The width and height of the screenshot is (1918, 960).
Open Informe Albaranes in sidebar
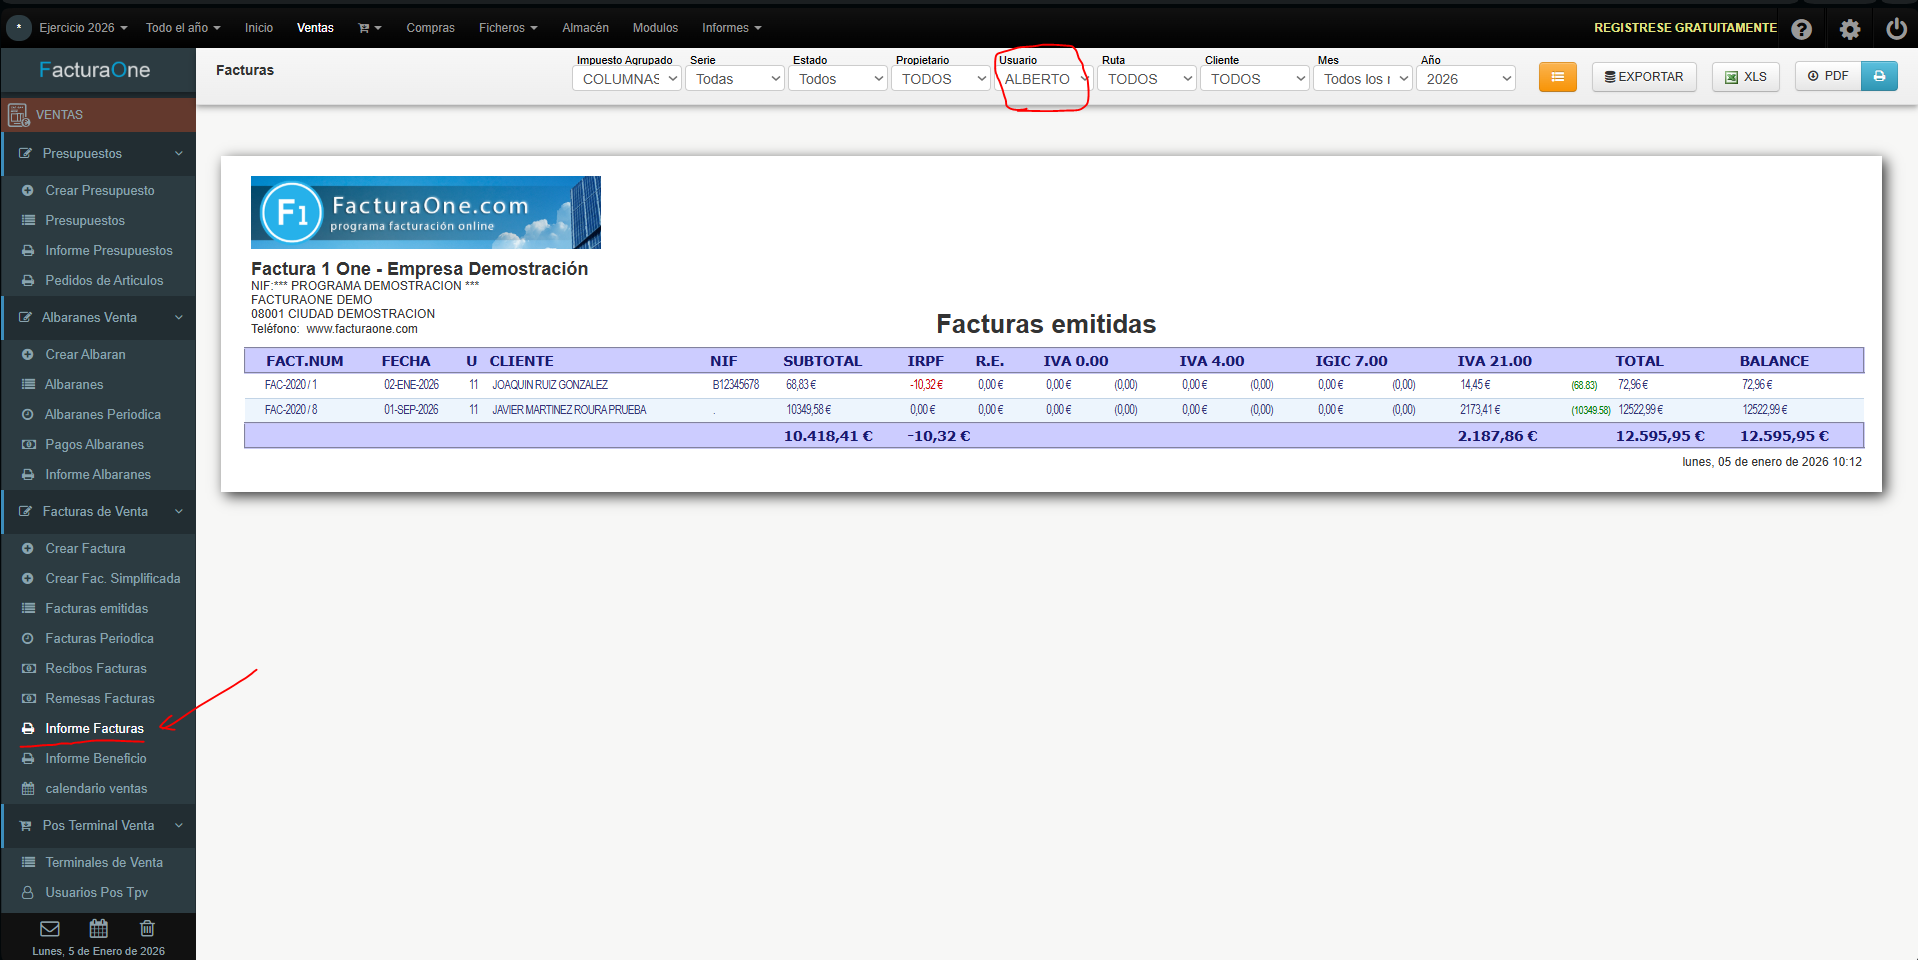pyautogui.click(x=98, y=474)
